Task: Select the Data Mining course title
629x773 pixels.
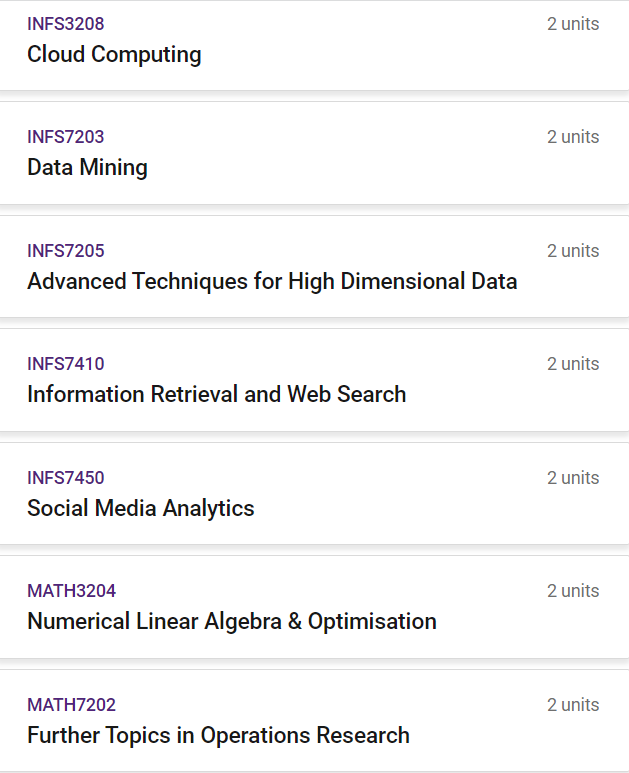Action: click(87, 168)
